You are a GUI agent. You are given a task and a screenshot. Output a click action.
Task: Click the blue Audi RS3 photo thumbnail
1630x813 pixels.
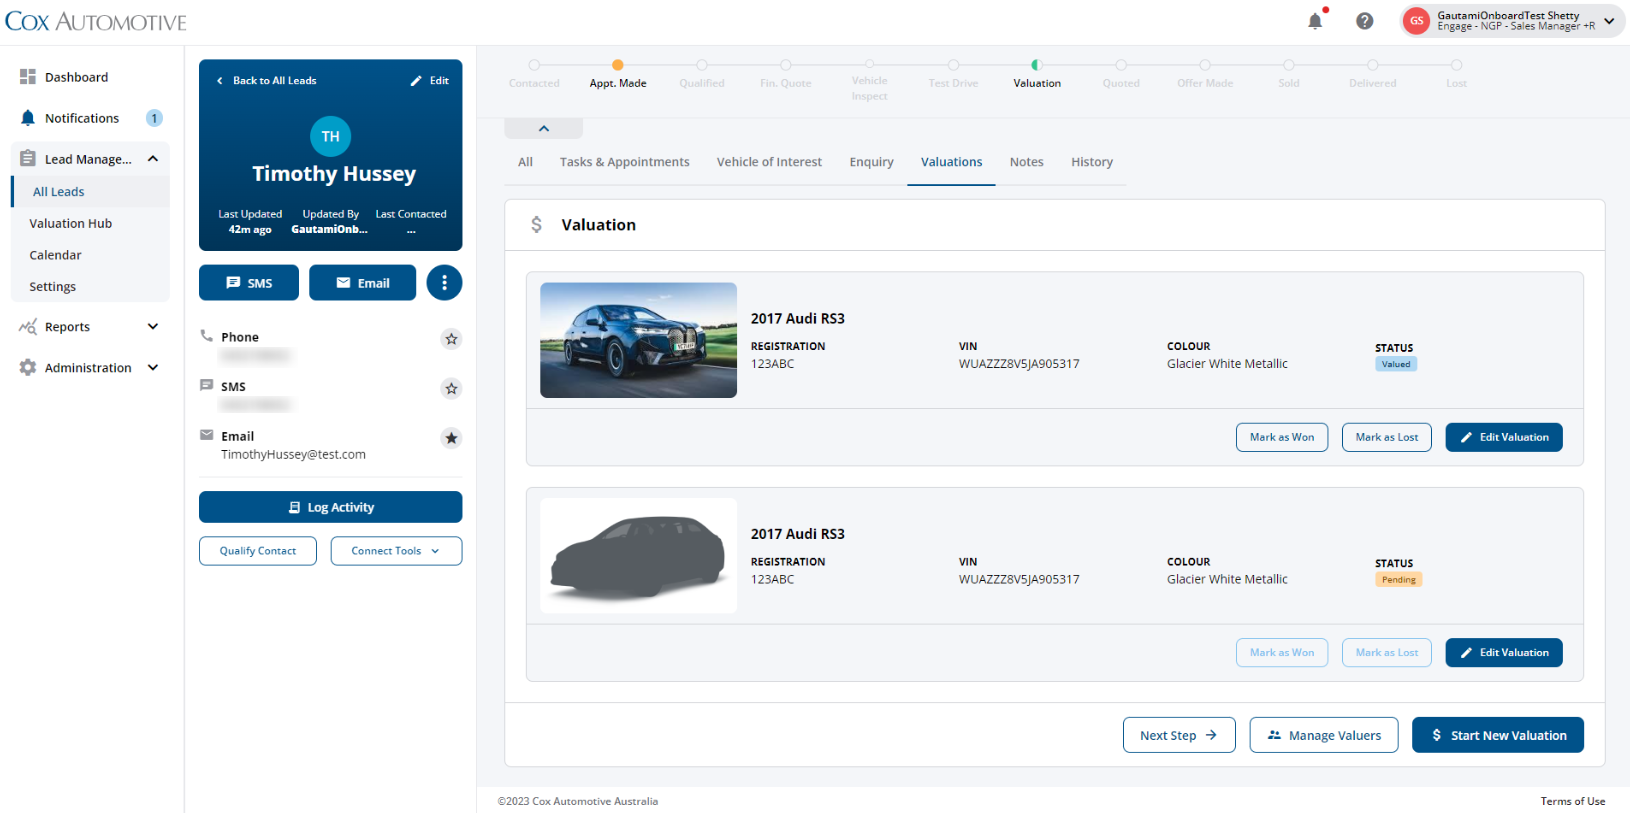point(638,340)
